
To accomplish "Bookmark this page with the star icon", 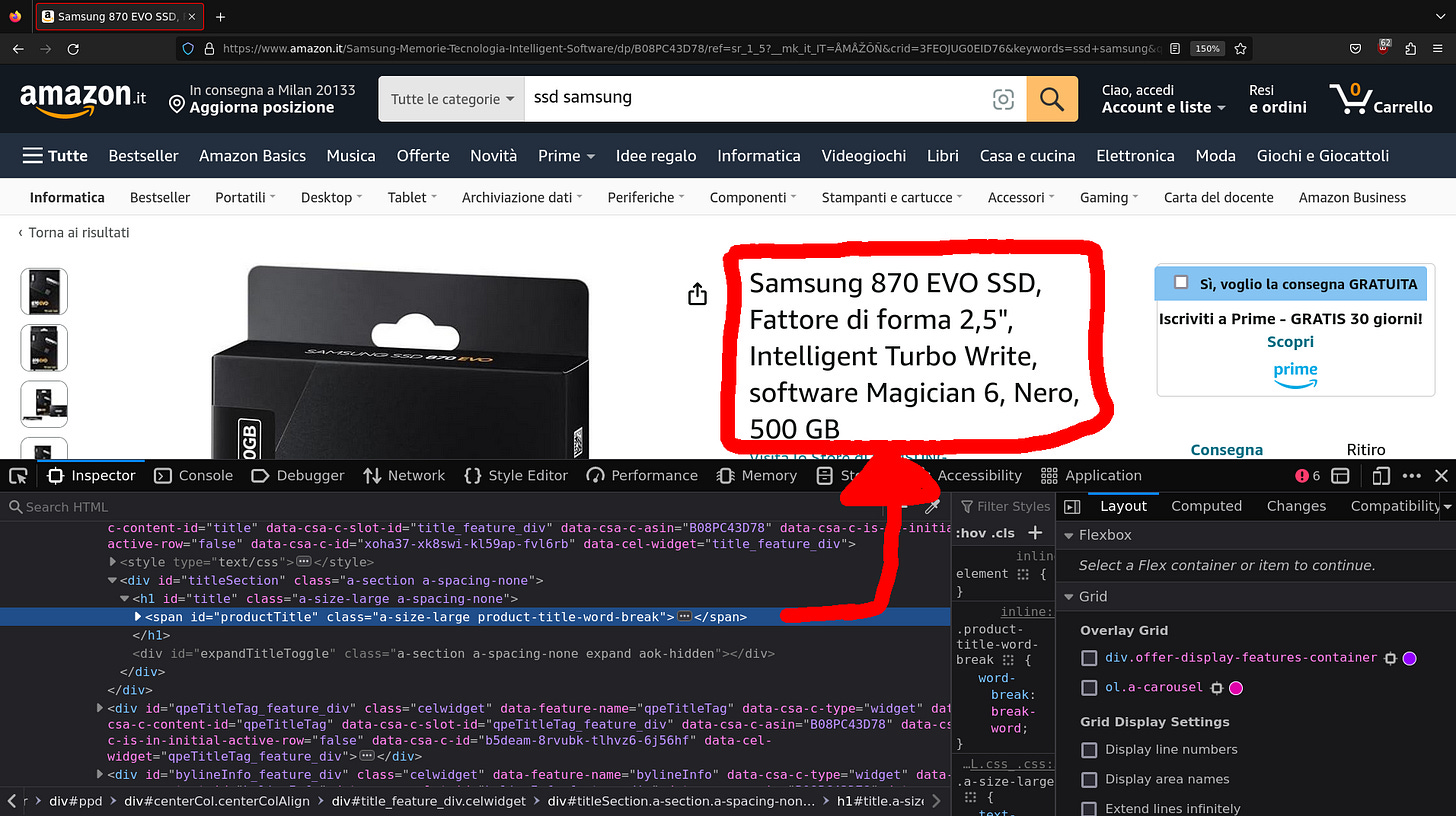I will 1240,48.
